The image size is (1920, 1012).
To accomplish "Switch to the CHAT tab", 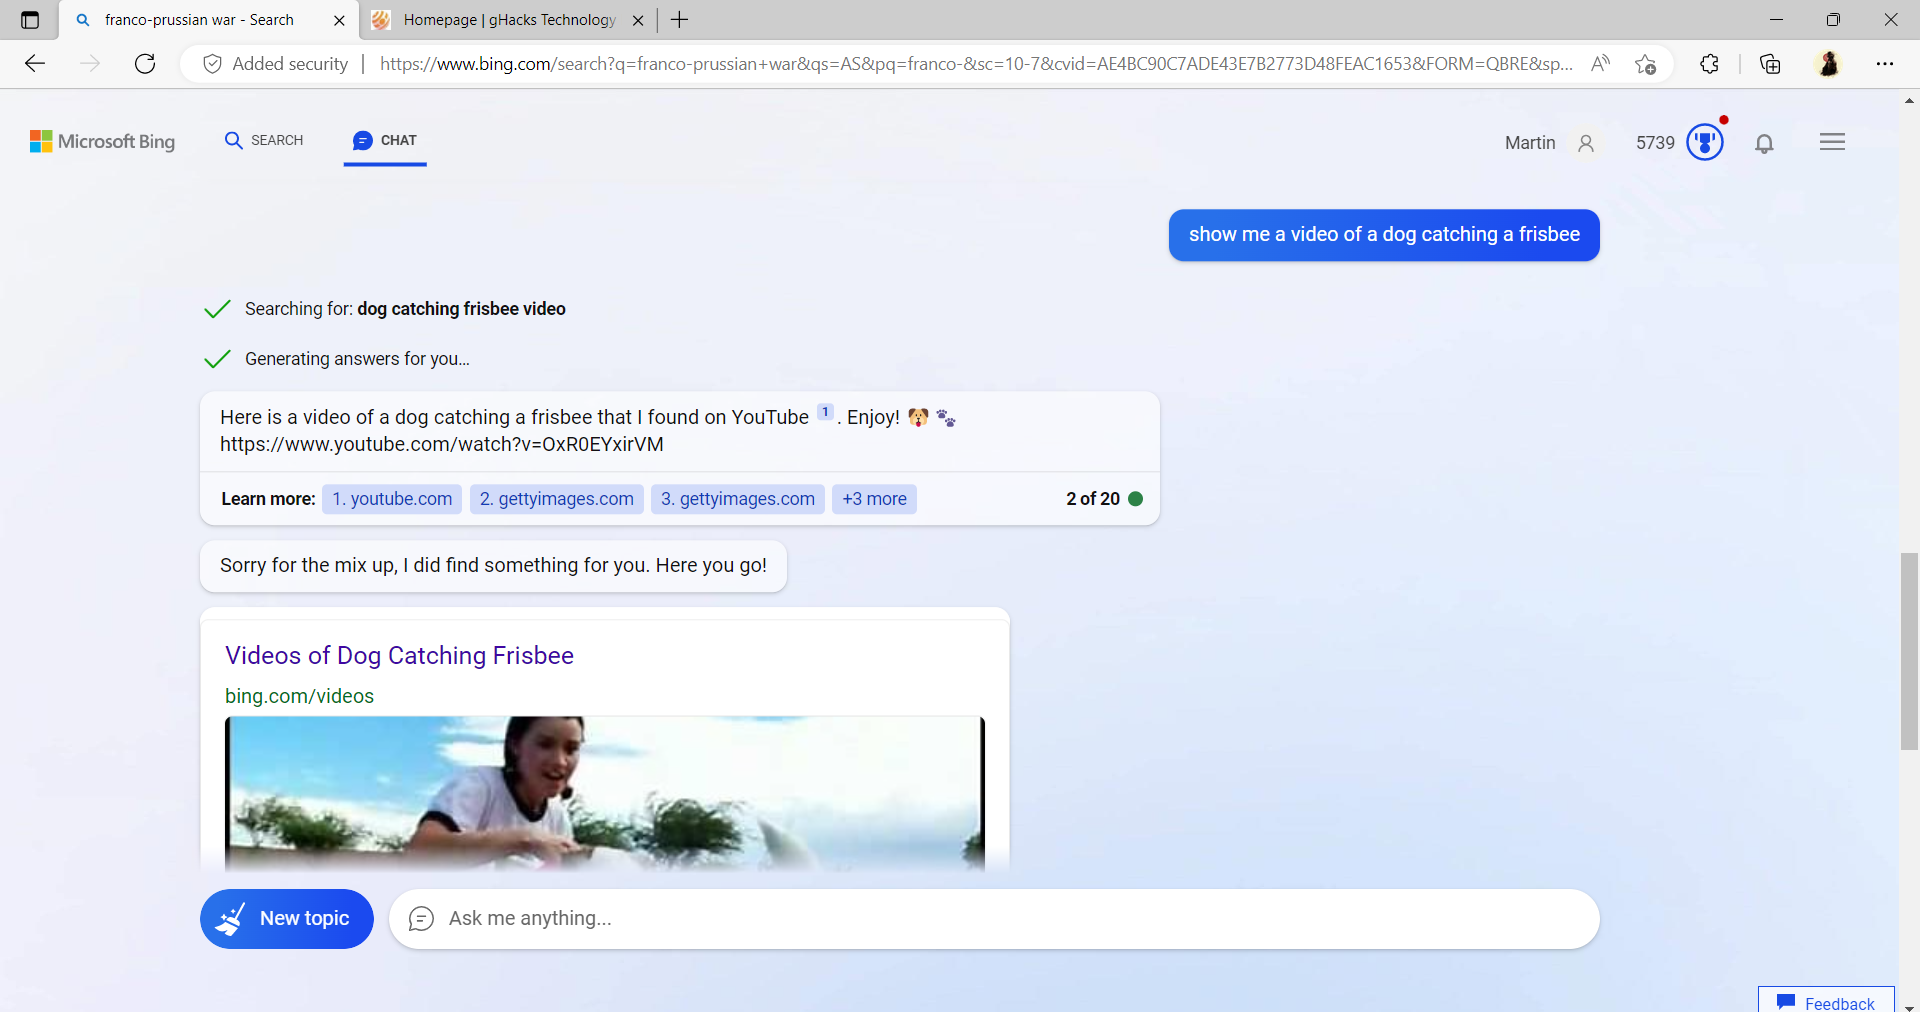I will point(384,141).
